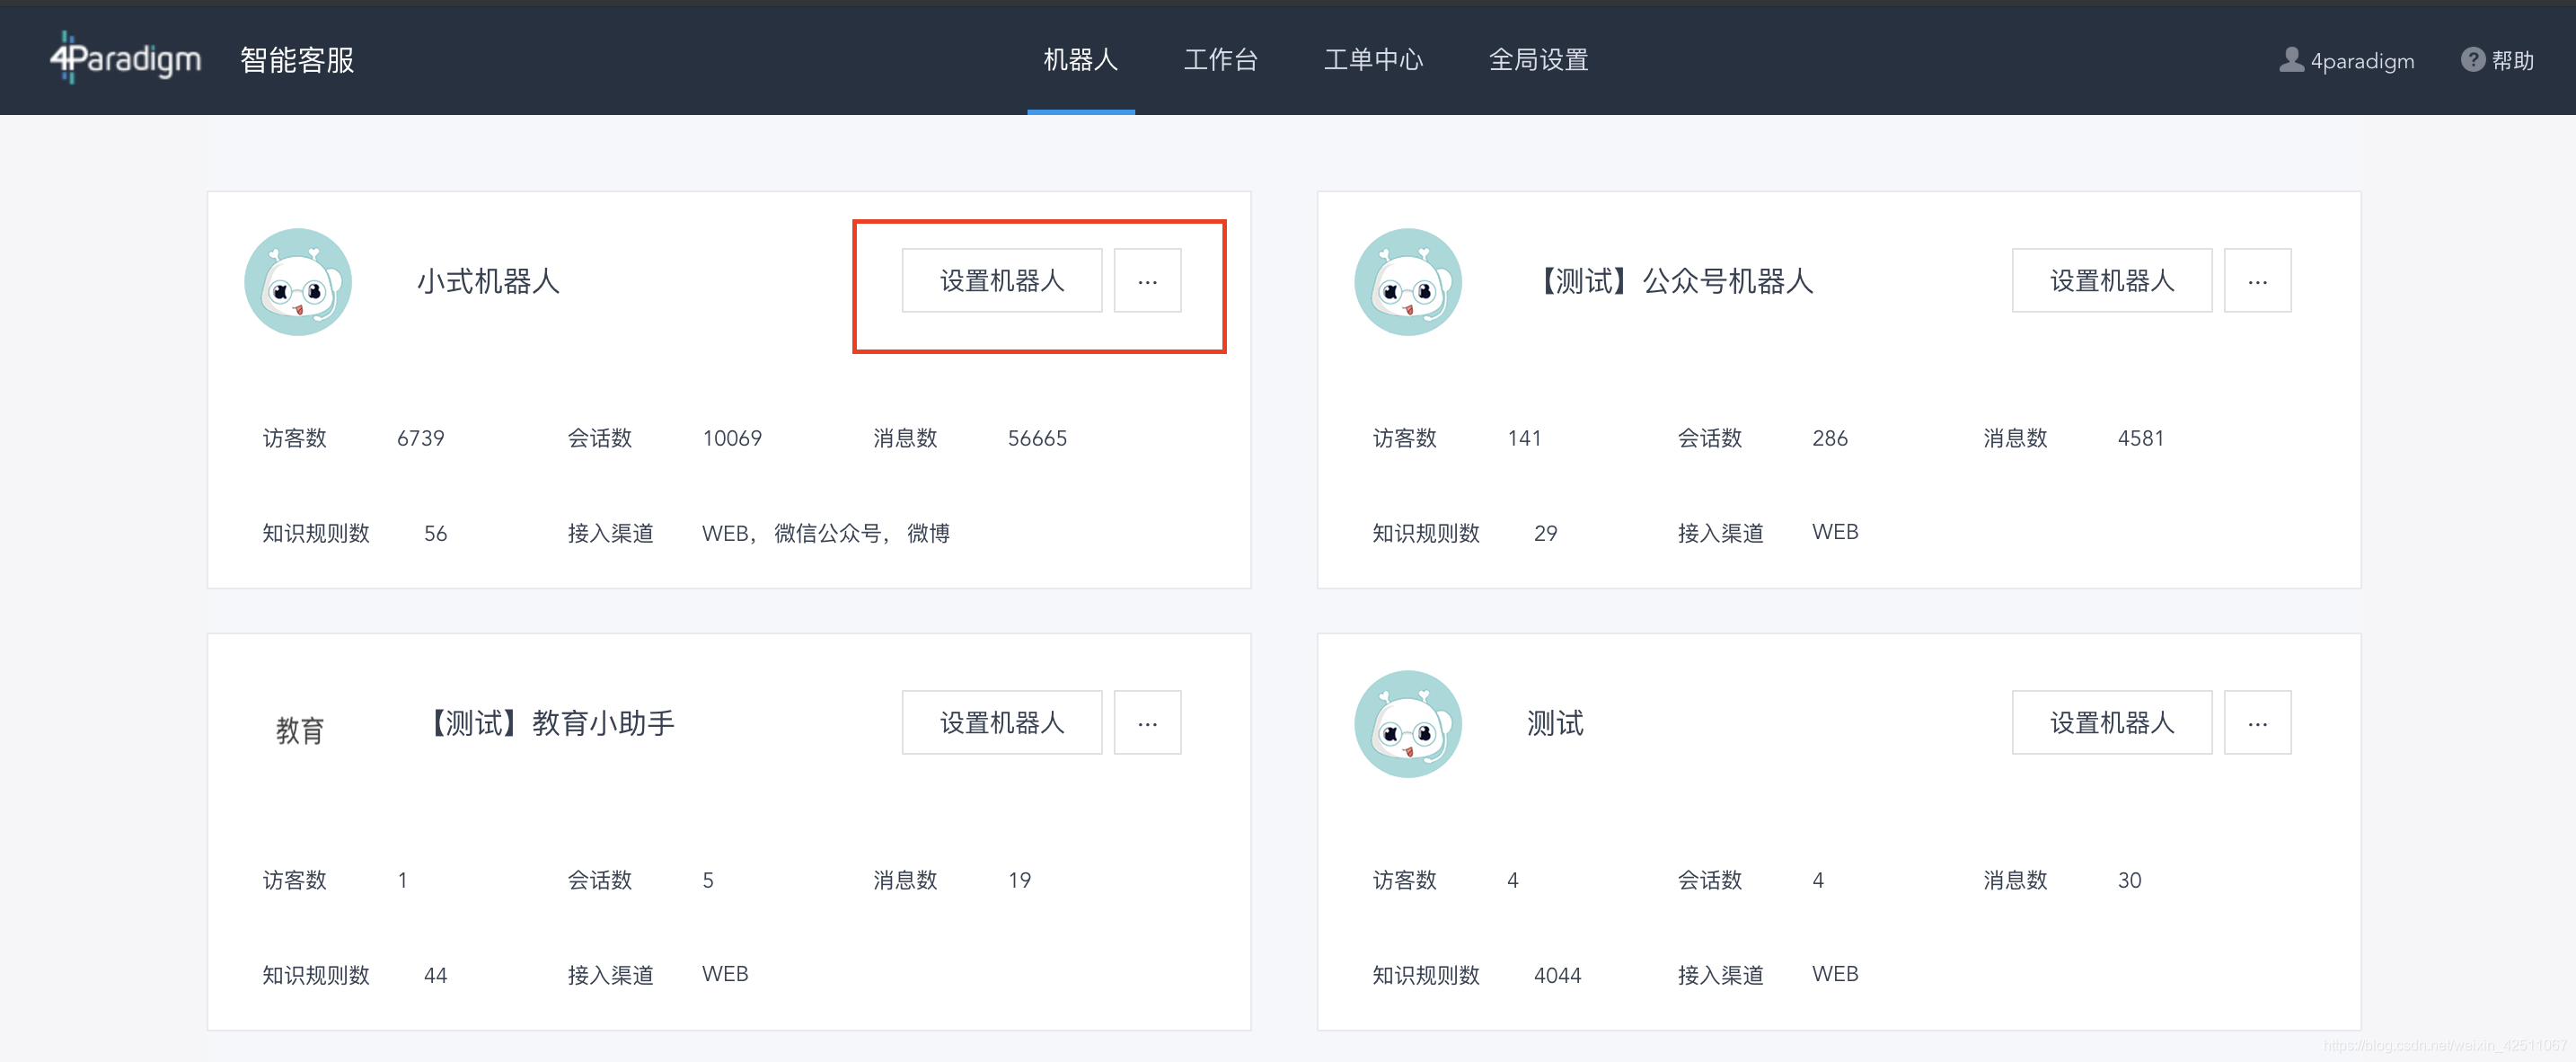This screenshot has height=1062, width=2576.
Task: Switch to the 工作台 tab
Action: [x=1220, y=60]
